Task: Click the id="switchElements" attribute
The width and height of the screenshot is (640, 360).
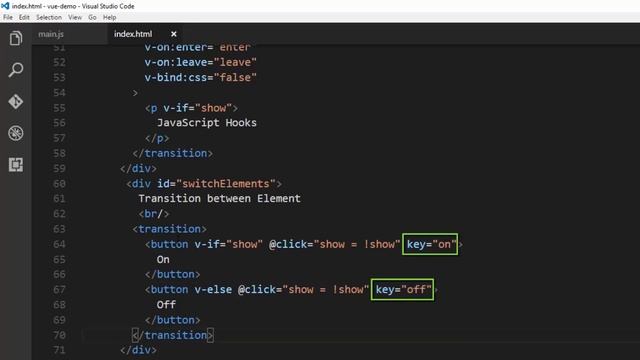Action: pos(216,184)
